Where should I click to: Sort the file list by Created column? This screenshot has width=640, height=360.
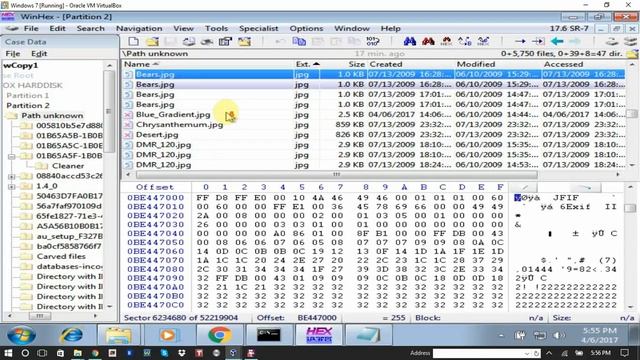[410, 64]
